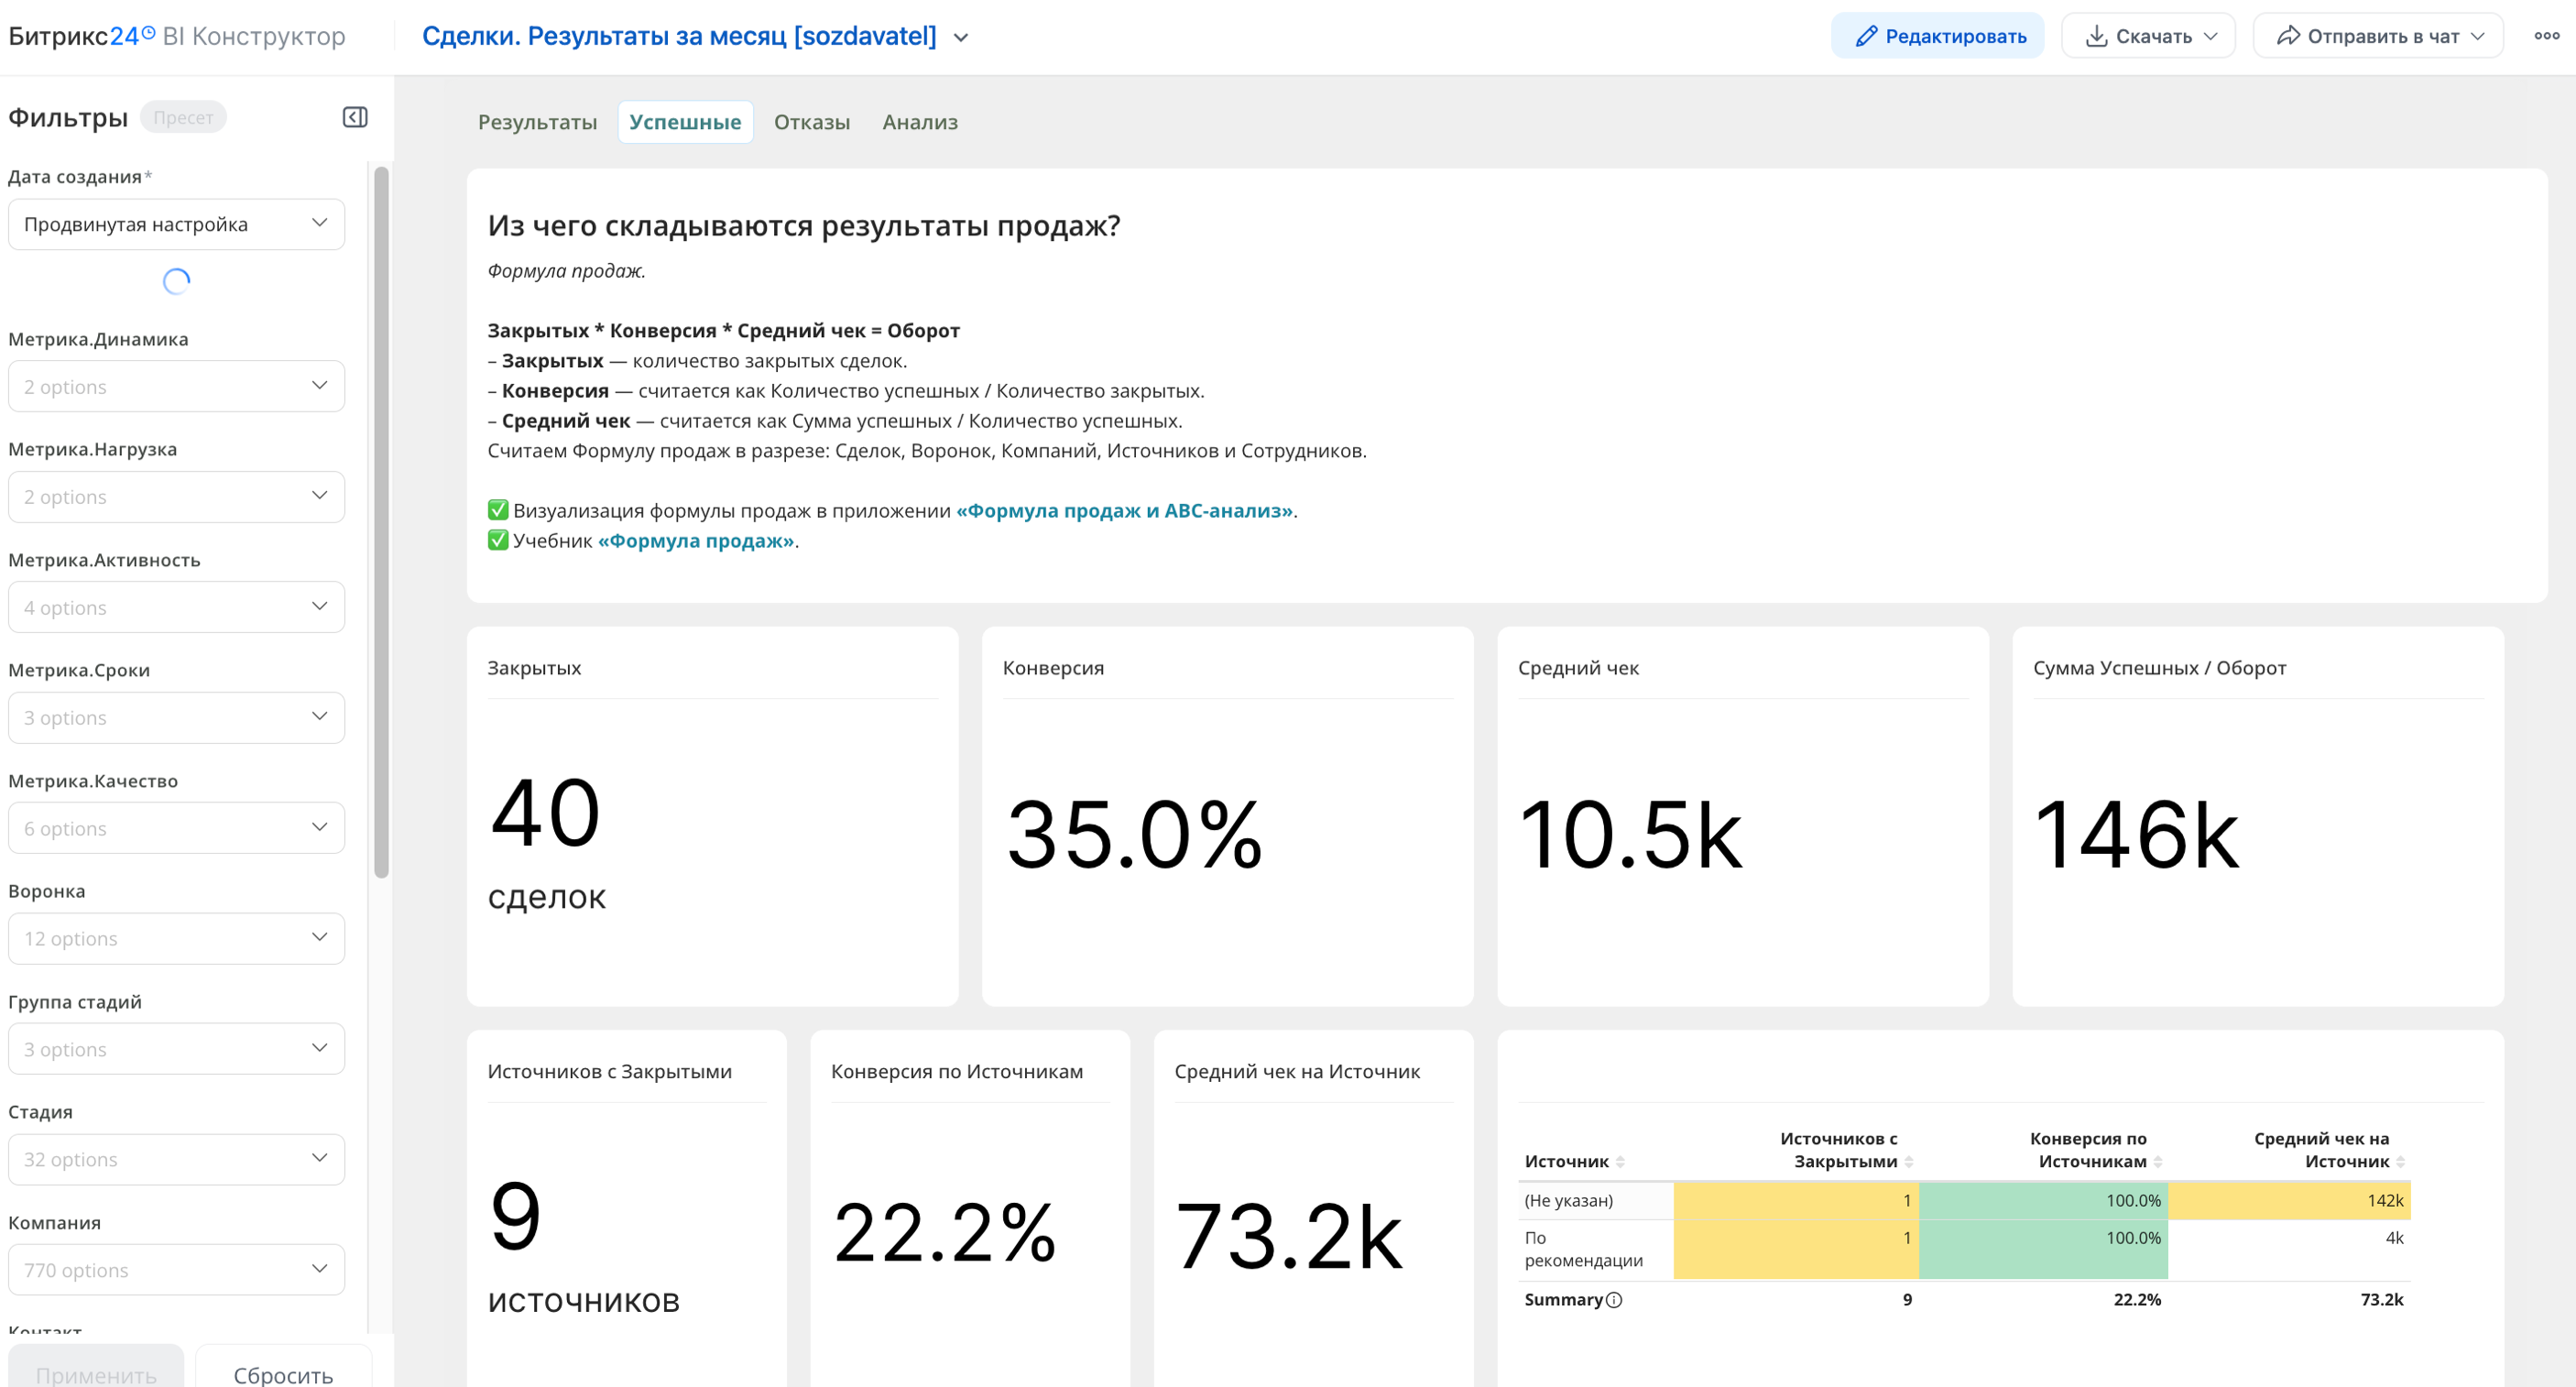Image resolution: width=2576 pixels, height=1387 pixels.
Task: Sort by Конверсия по Источникам column
Action: click(x=2158, y=1162)
